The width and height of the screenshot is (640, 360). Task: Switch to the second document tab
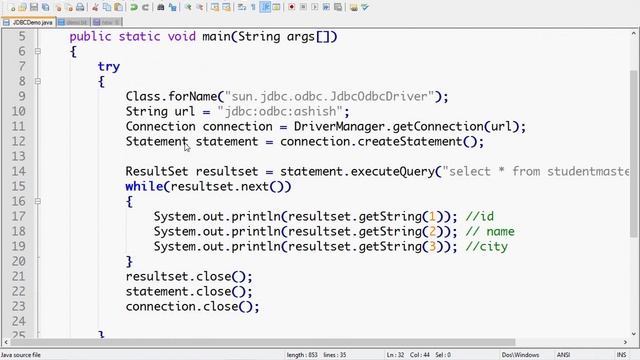[x=73, y=22]
